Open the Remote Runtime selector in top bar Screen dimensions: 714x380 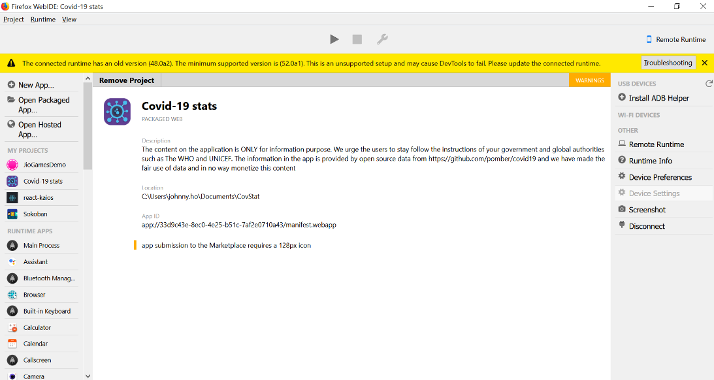[676, 40]
